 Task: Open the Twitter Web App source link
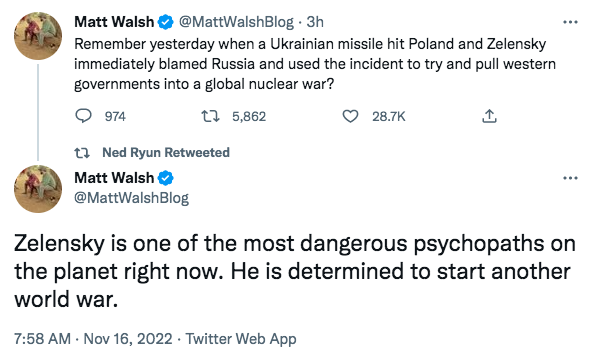pos(241,339)
